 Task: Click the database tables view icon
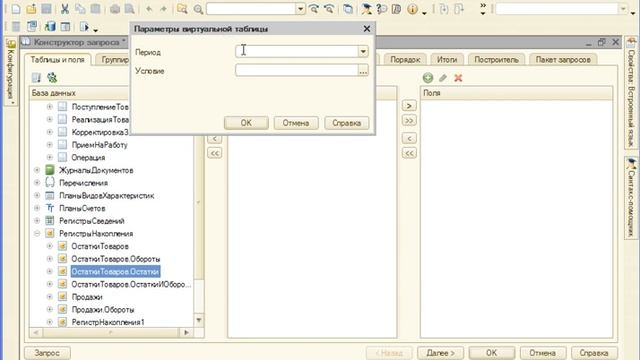tap(36, 78)
